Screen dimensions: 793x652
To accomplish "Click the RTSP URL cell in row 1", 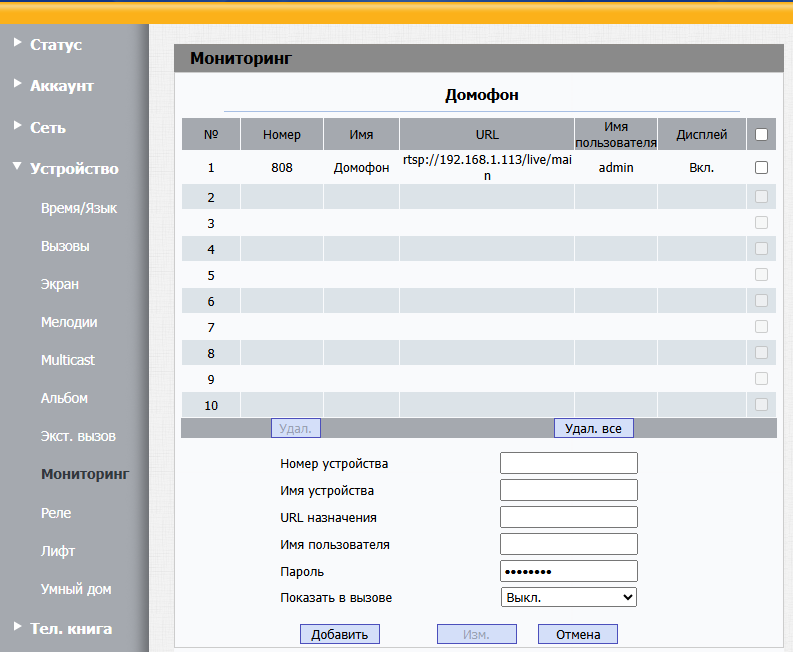I will 487,168.
